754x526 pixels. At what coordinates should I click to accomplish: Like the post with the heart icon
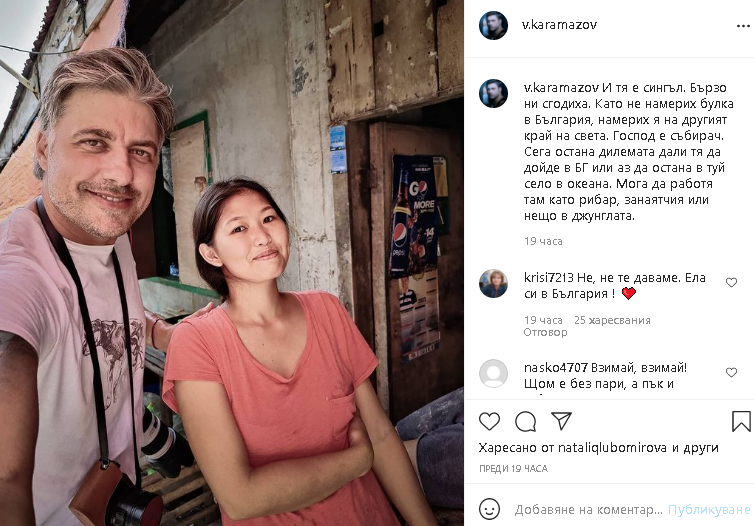490,422
